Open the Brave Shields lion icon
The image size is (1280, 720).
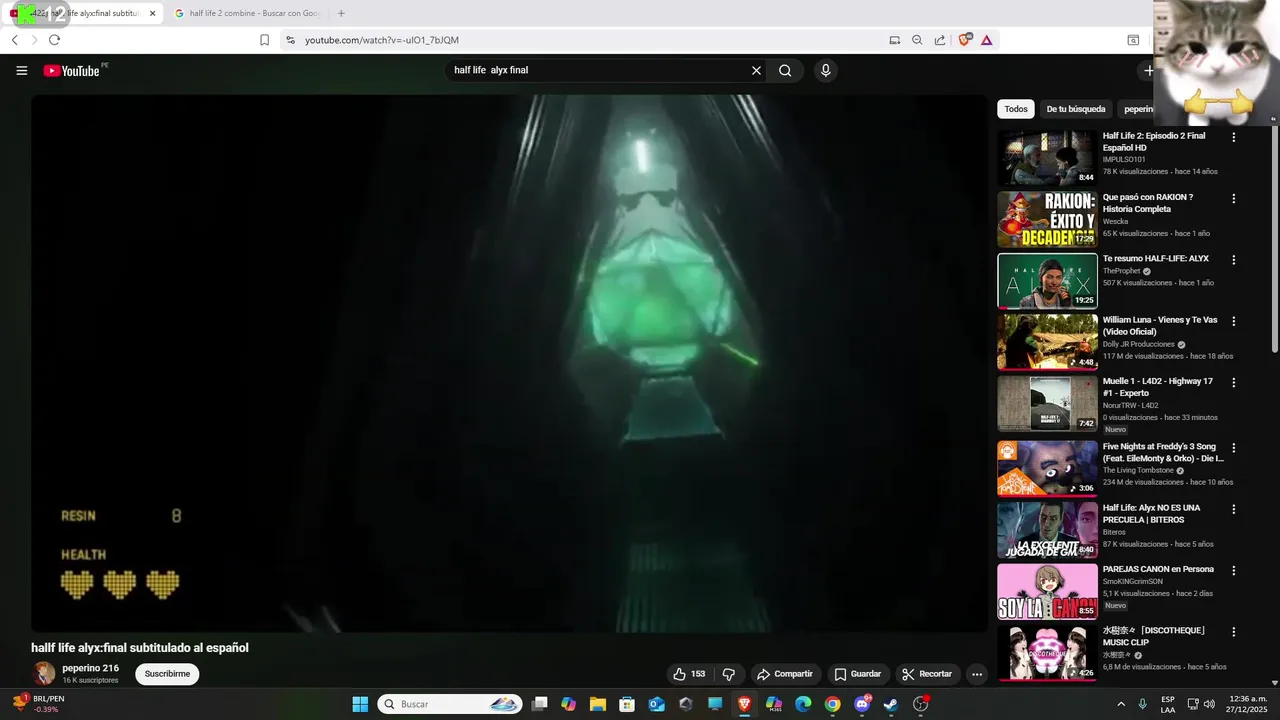click(964, 40)
